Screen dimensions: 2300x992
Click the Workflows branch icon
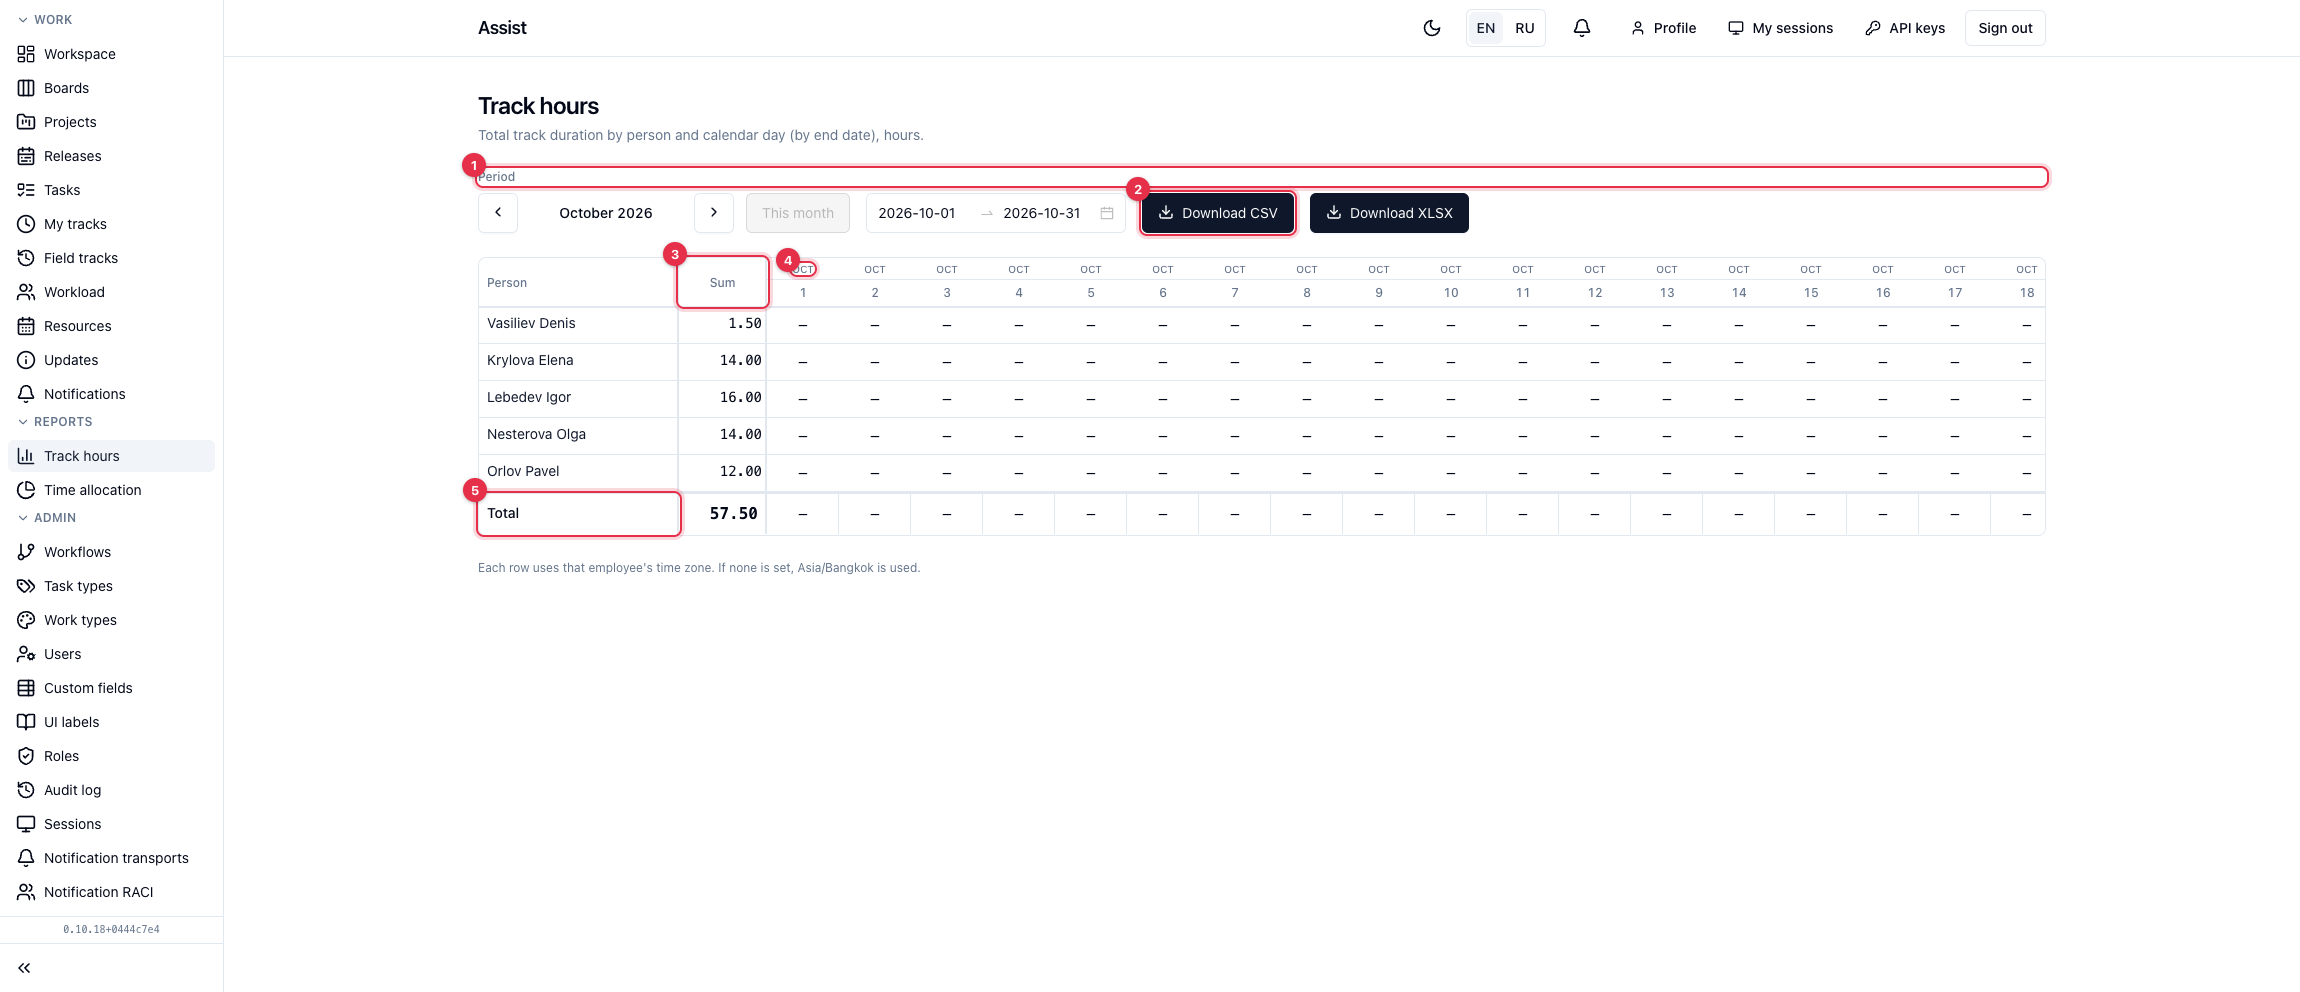tap(26, 552)
